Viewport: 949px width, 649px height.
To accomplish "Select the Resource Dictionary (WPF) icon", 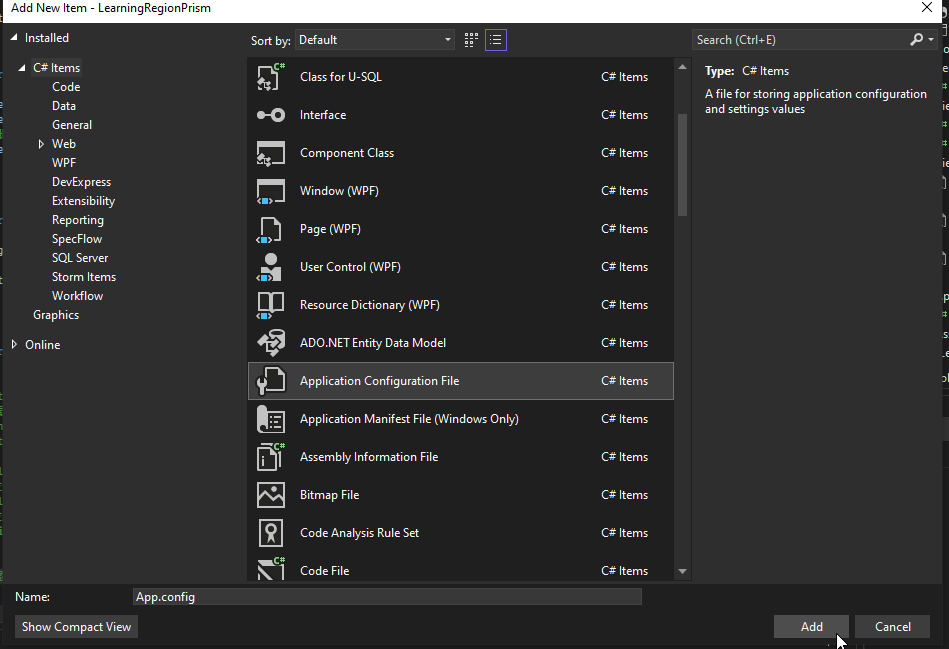I will pyautogui.click(x=271, y=305).
